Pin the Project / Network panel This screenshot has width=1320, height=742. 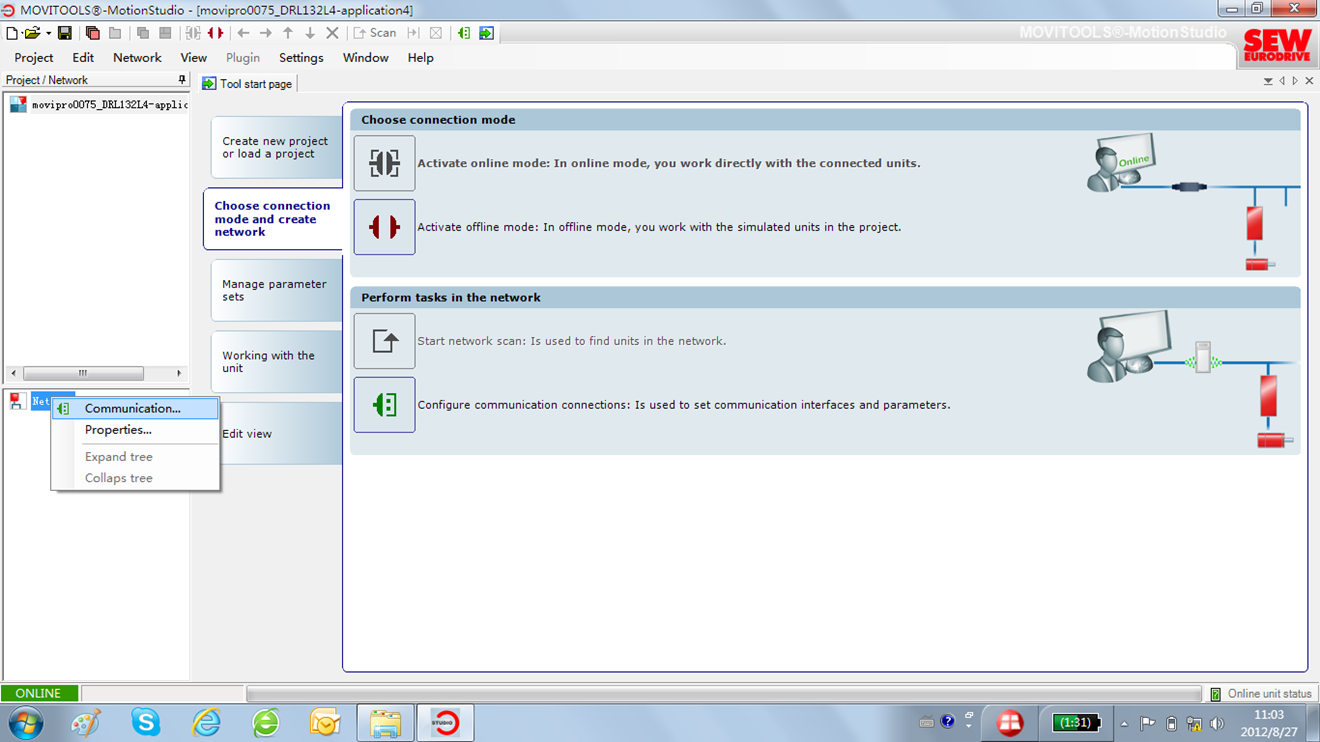click(181, 80)
